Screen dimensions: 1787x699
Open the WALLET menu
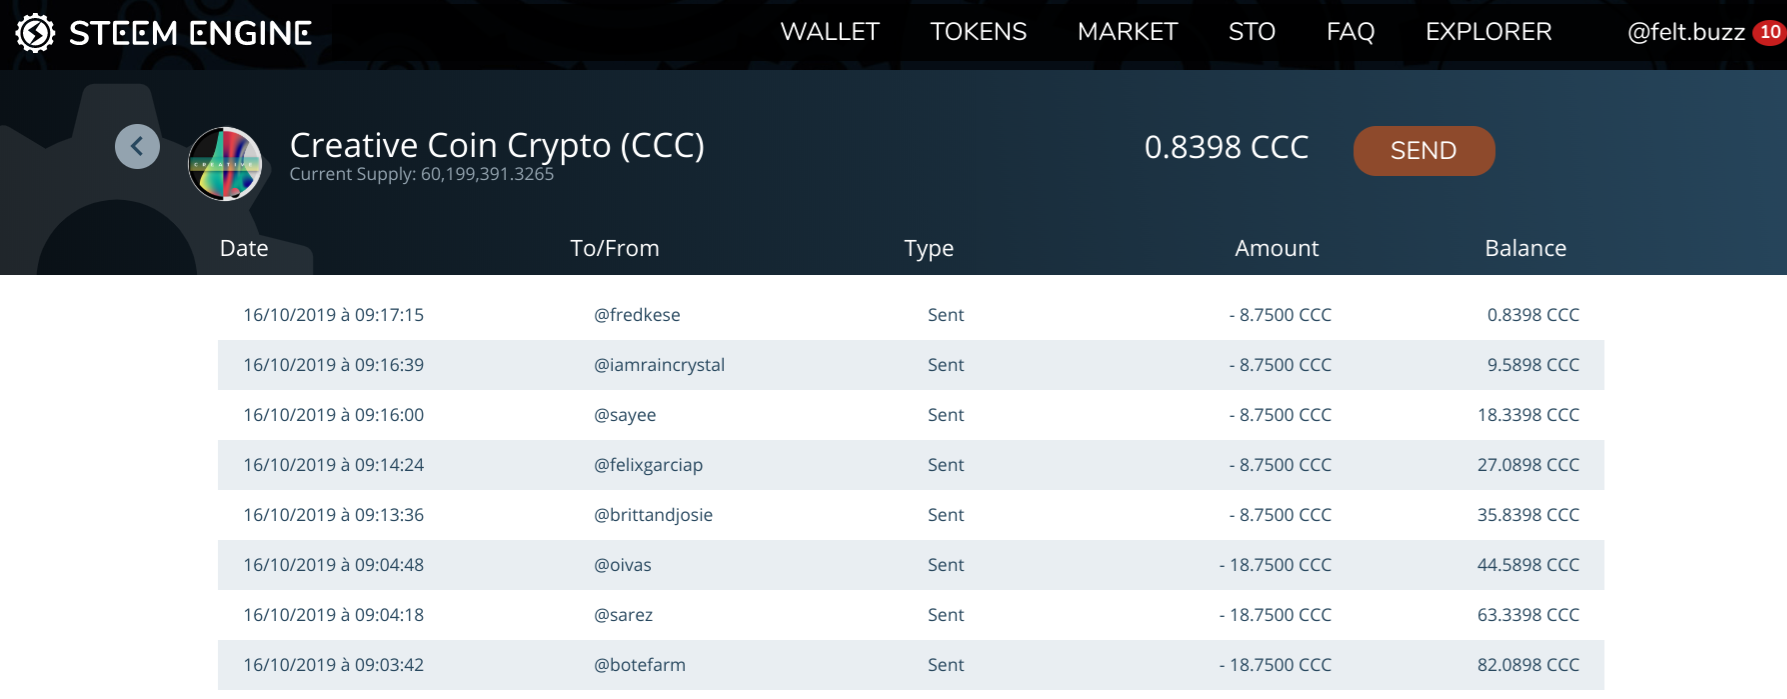click(x=829, y=32)
